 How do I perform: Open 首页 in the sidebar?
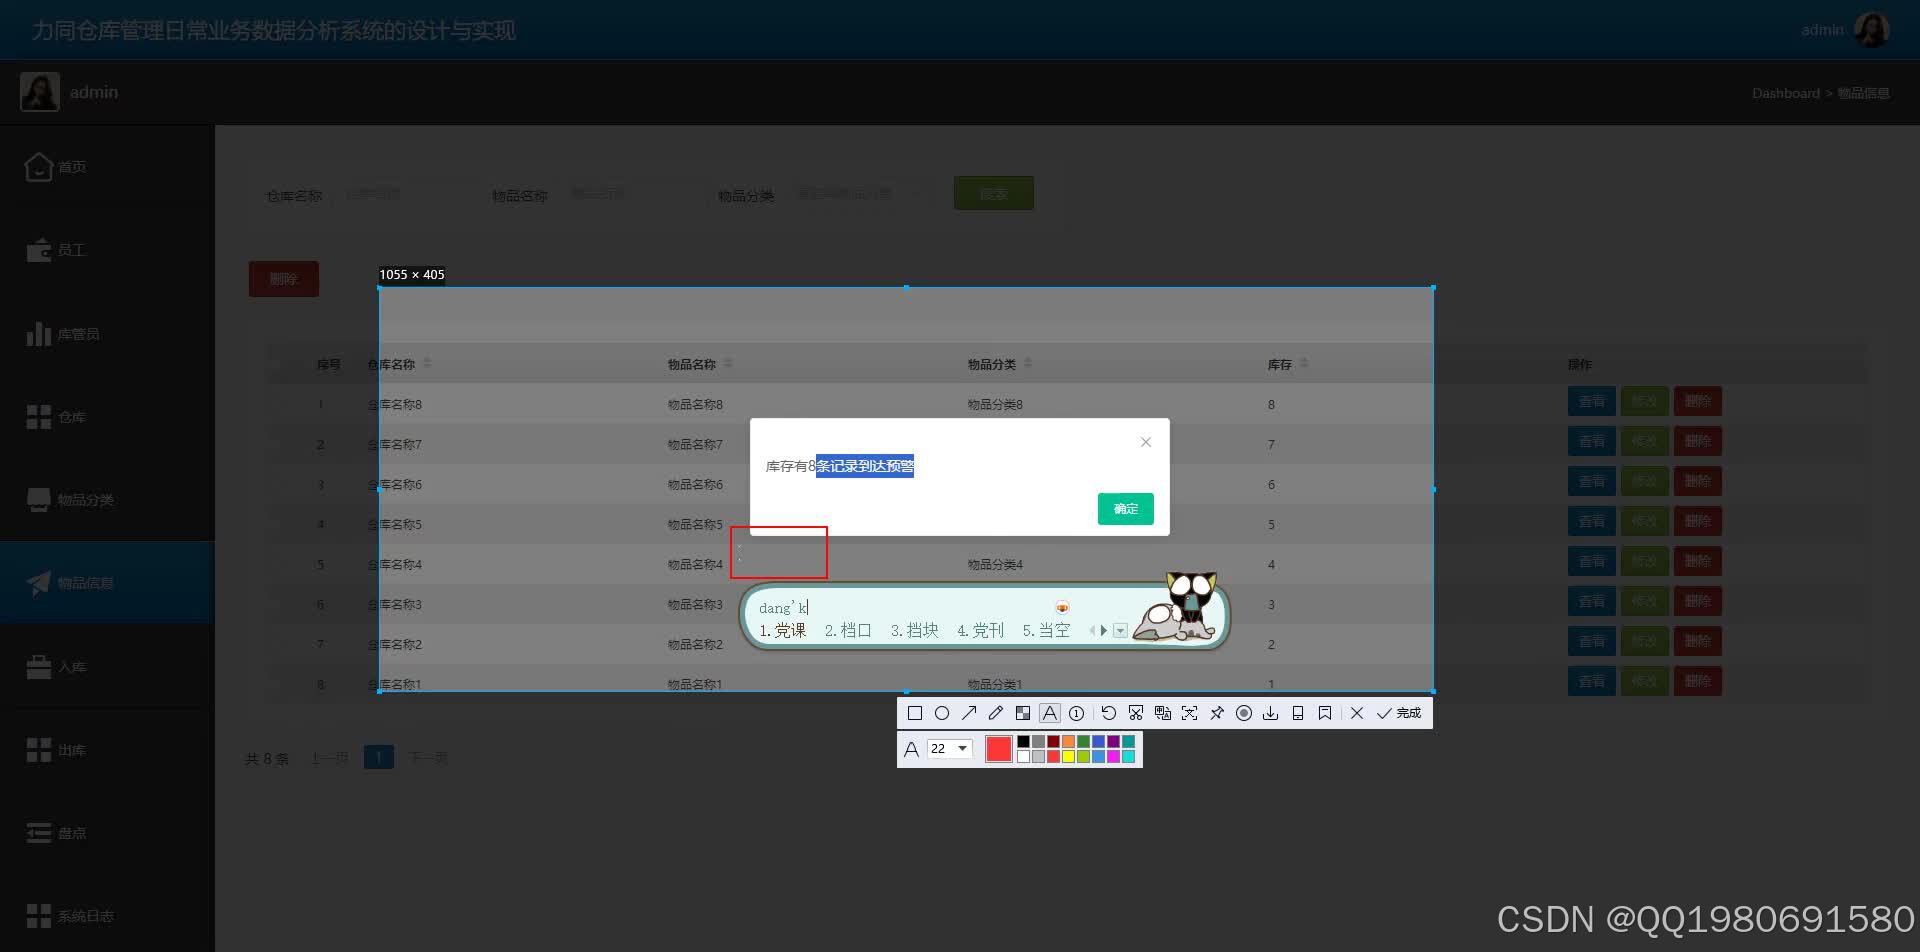click(107, 167)
